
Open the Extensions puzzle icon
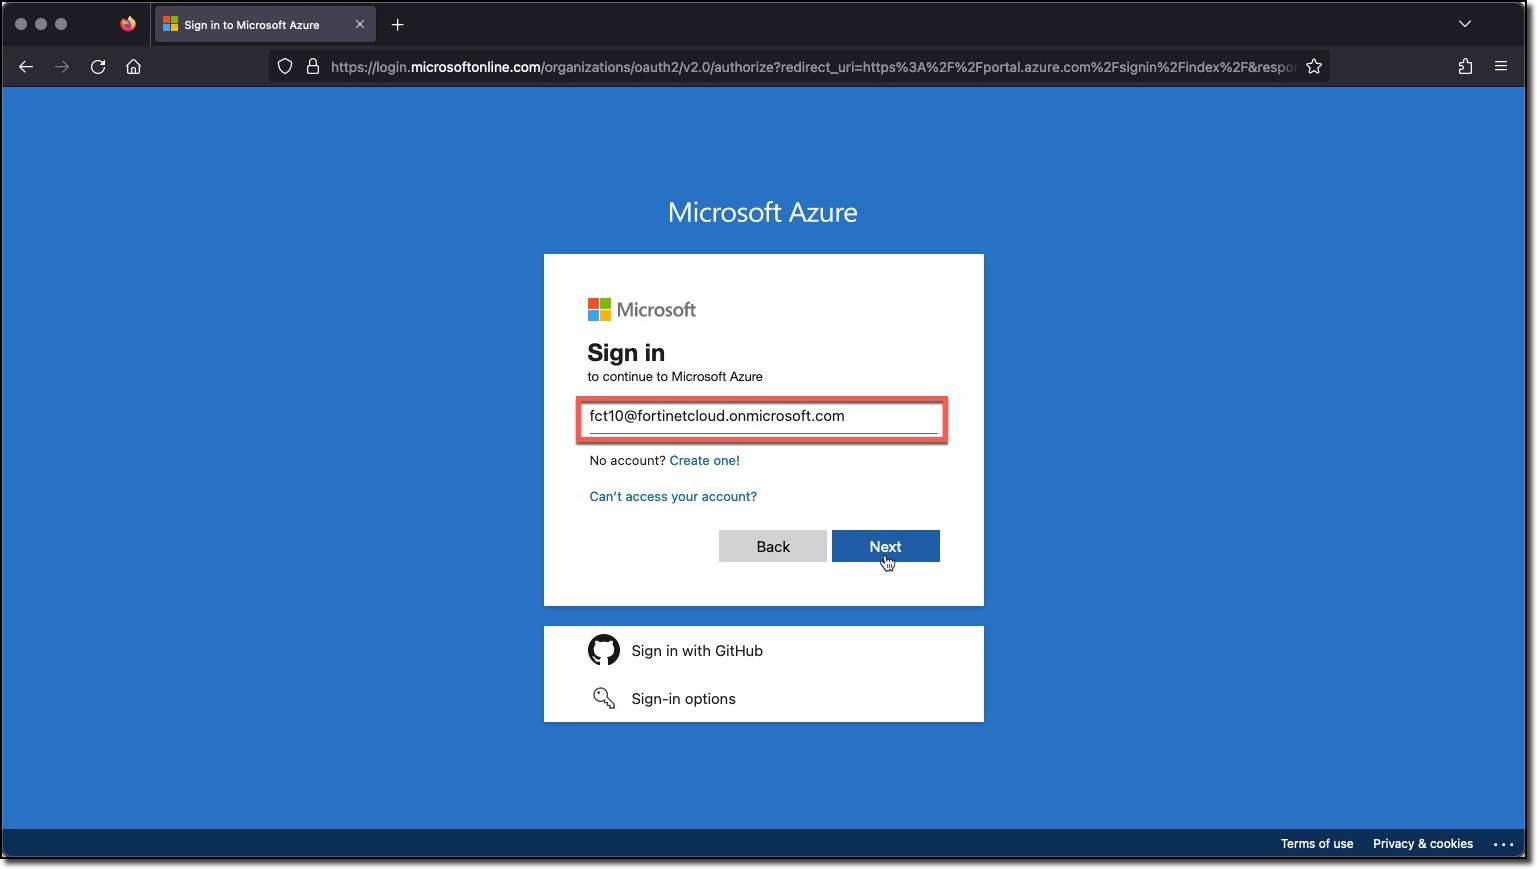point(1465,67)
